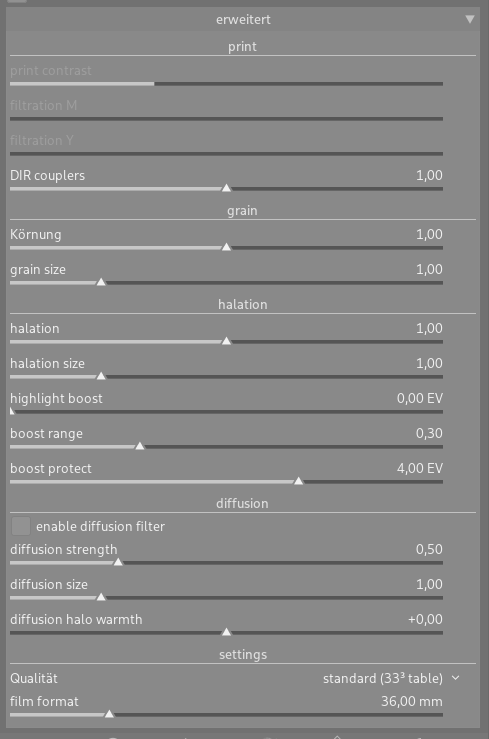Screen dimensions: 489x739
Task: Collapse the erweitert section triangle
Action: pos(470,19)
